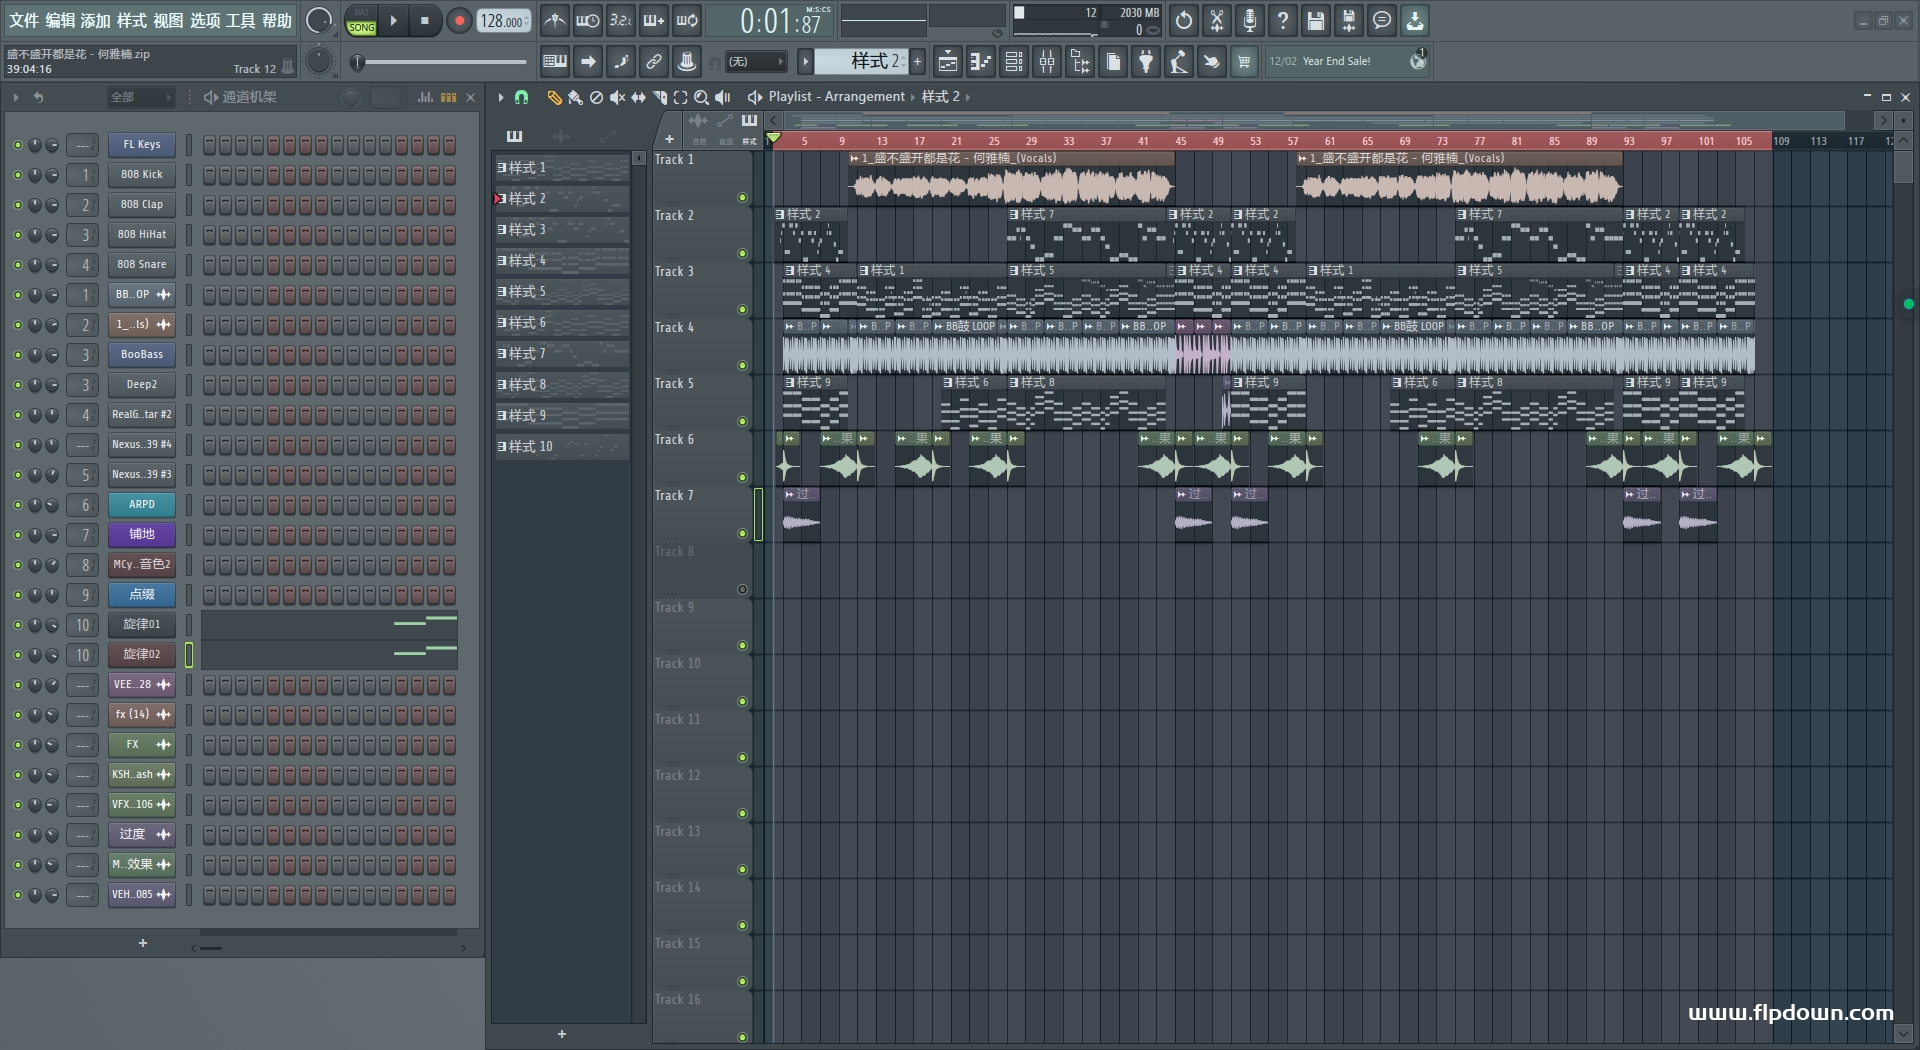Toggle the 3.2.1 countdown before recording
This screenshot has width=1920, height=1050.
[621, 20]
